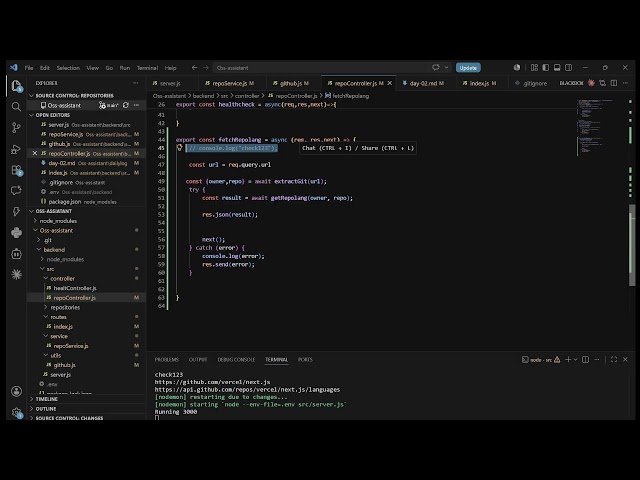
Task: Open the chat dropdown arrow in title bar
Action: pos(447,67)
